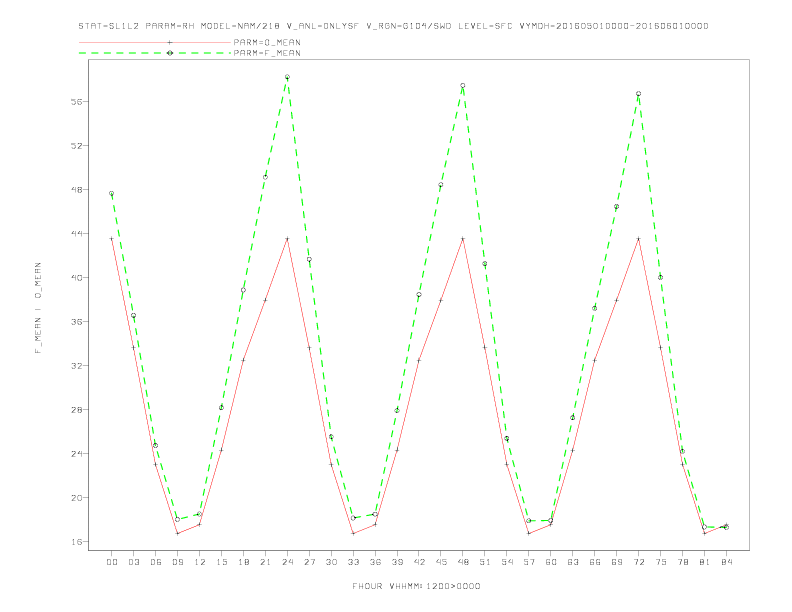The width and height of the screenshot is (792, 612).
Task: Click the F_MEAN circle marker at hour 24 peak
Action: 287,77
